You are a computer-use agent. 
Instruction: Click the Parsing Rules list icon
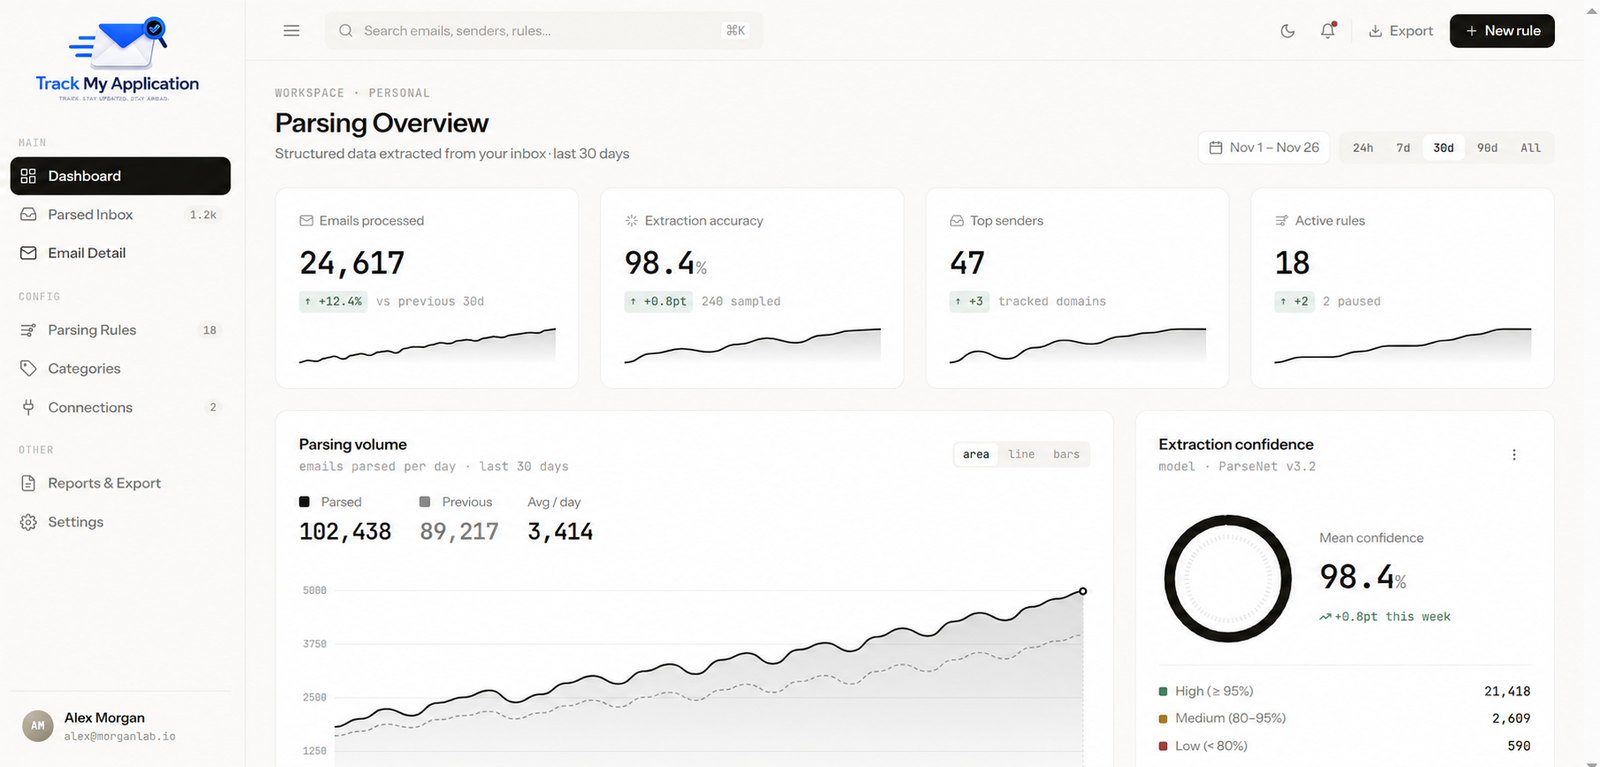[x=28, y=330]
